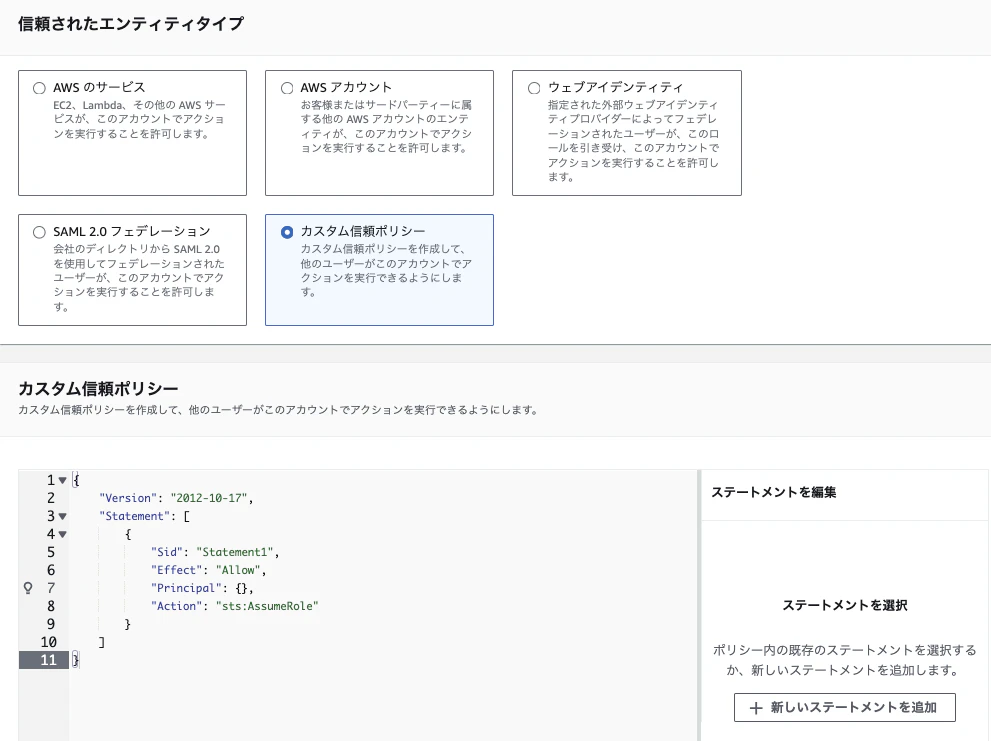Click the "Action" key on line 8
The width and height of the screenshot is (991, 741).
(x=176, y=606)
